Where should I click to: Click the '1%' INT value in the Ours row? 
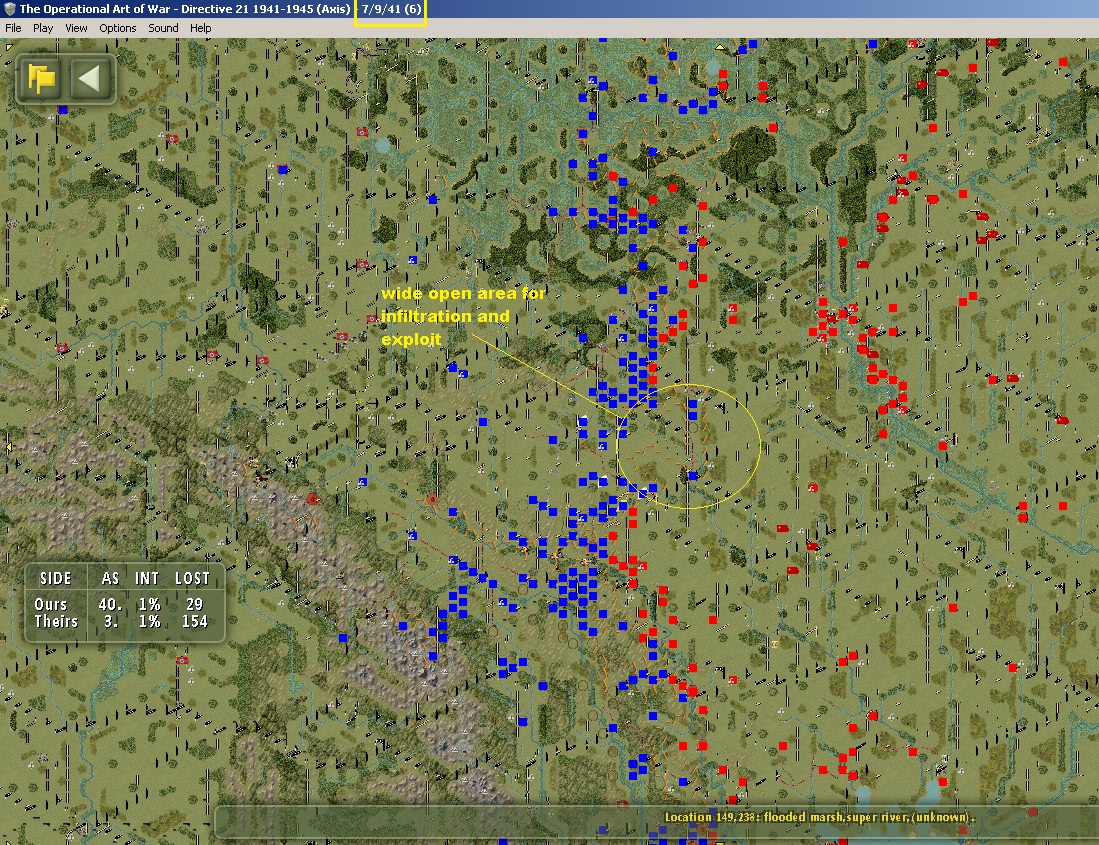coord(149,604)
